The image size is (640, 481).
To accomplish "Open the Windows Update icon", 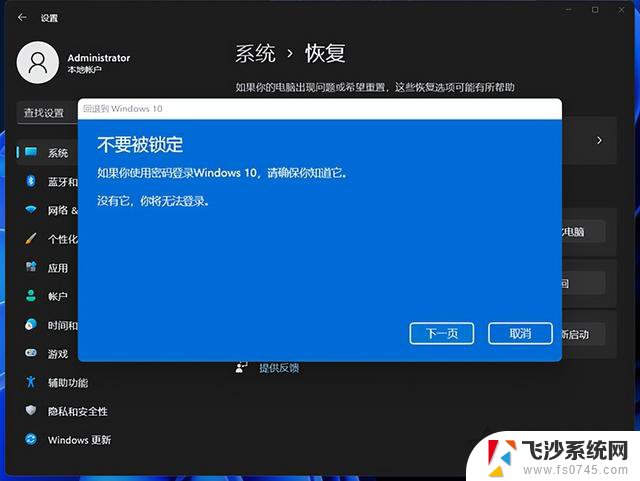I will (31, 439).
